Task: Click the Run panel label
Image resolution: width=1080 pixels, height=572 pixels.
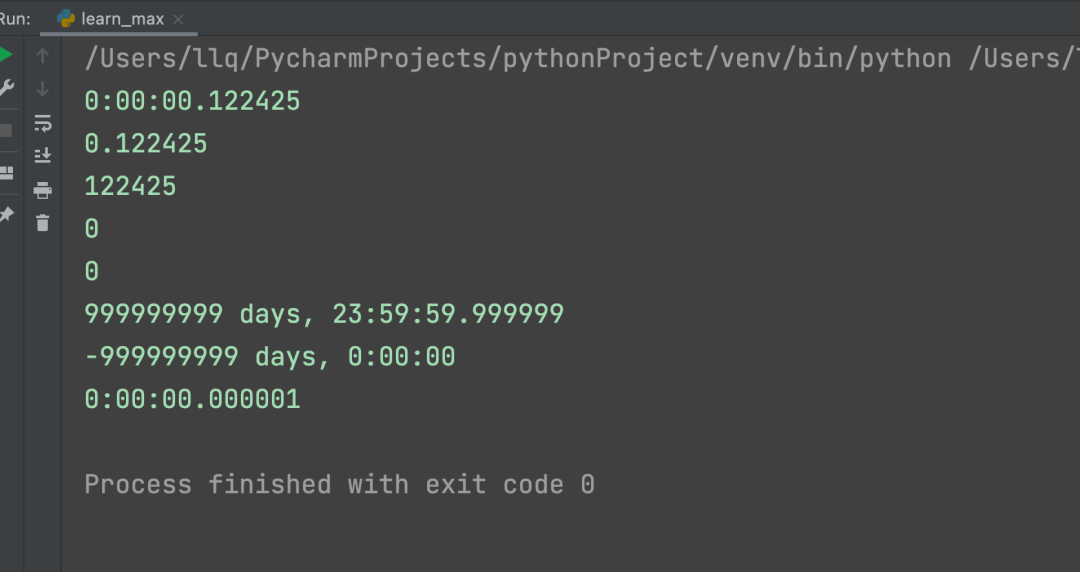Action: [x=15, y=19]
